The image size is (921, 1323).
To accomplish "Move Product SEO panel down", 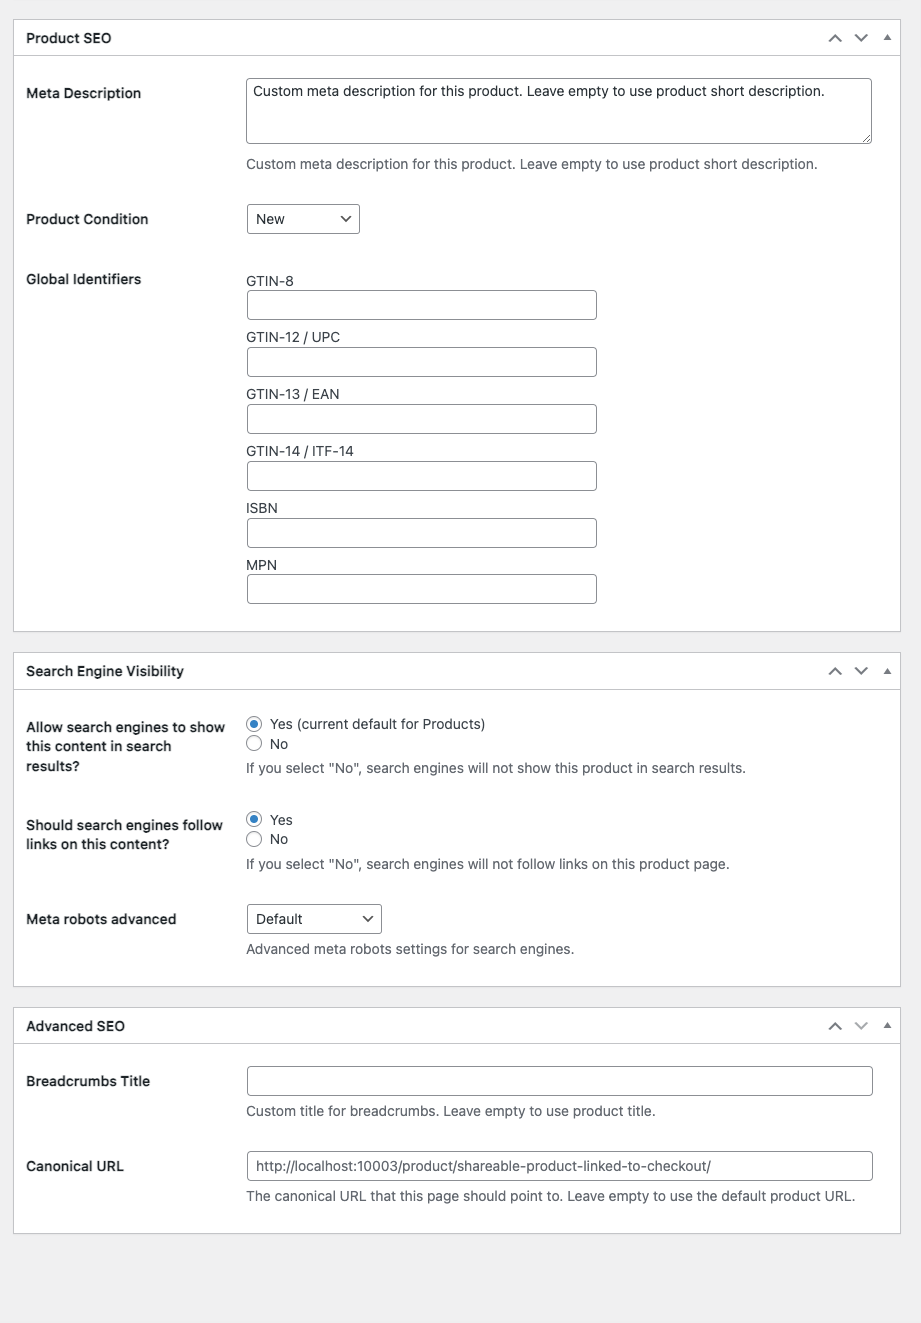I will click(x=861, y=38).
